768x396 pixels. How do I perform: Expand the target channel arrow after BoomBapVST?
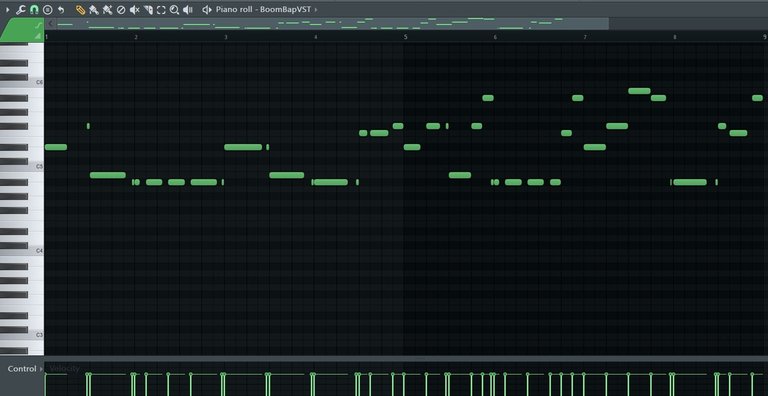(315, 10)
